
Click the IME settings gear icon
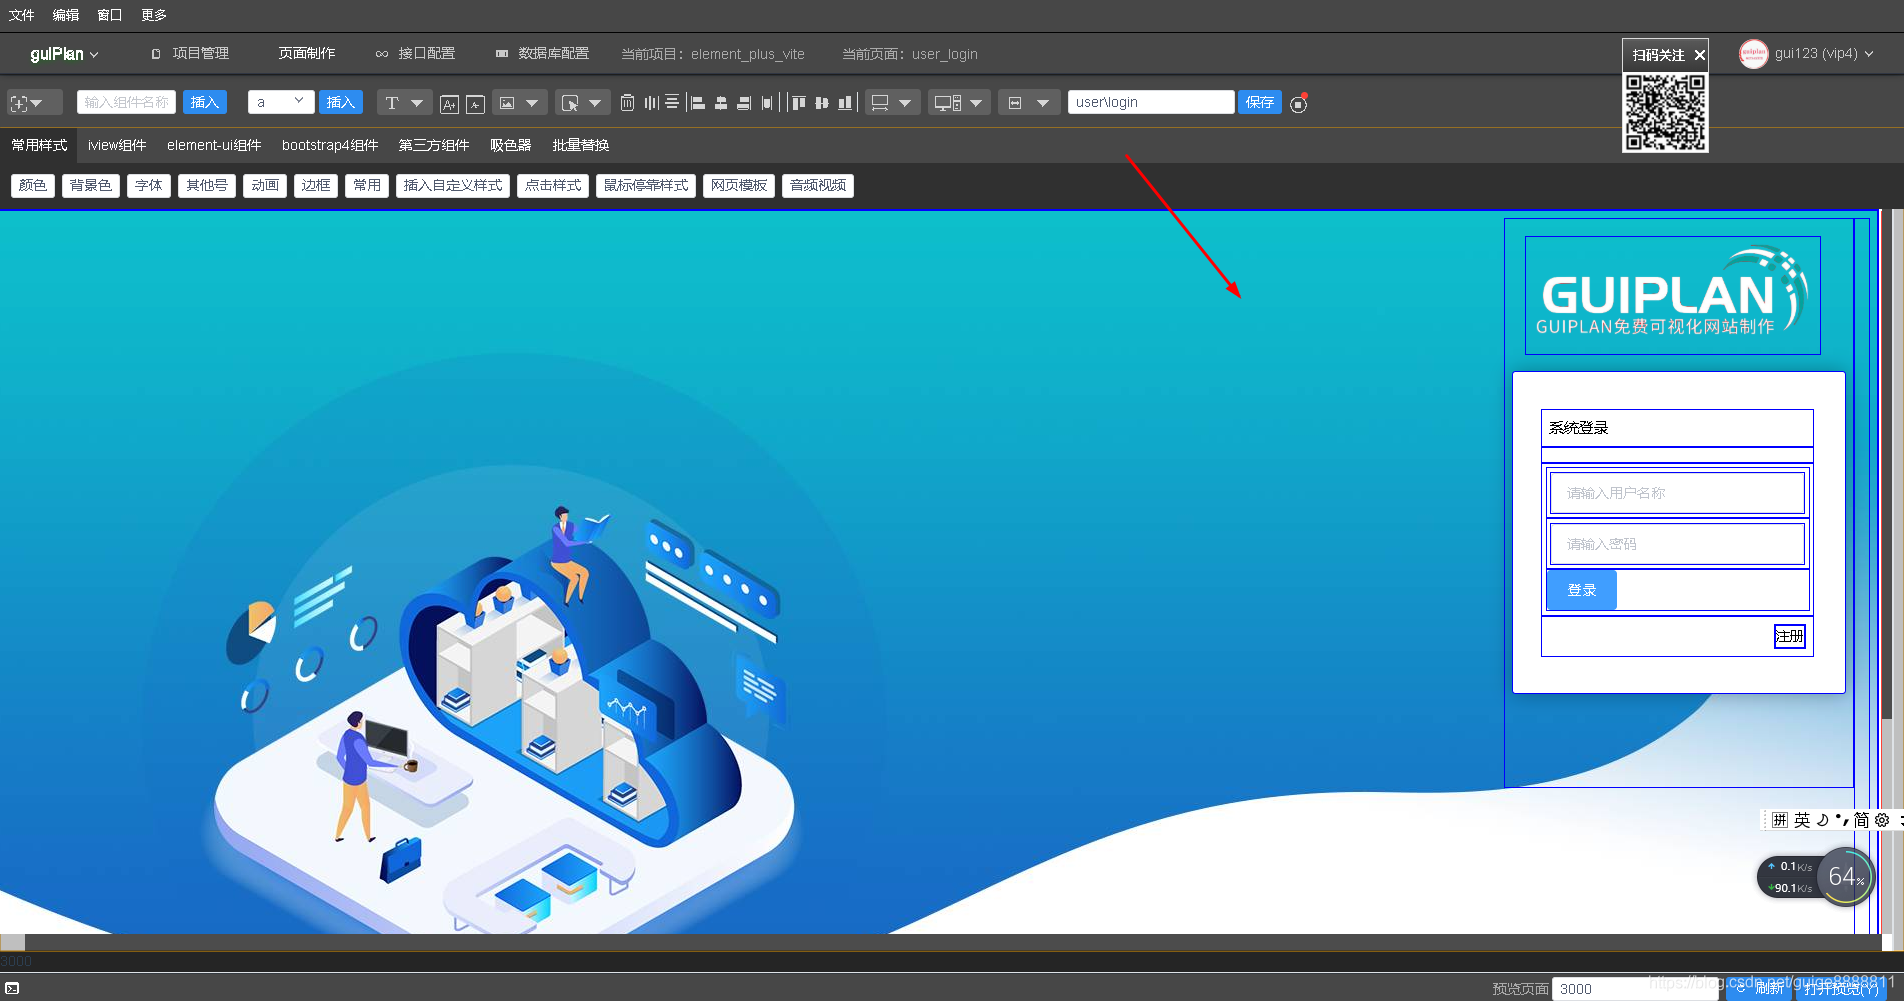click(x=1882, y=820)
